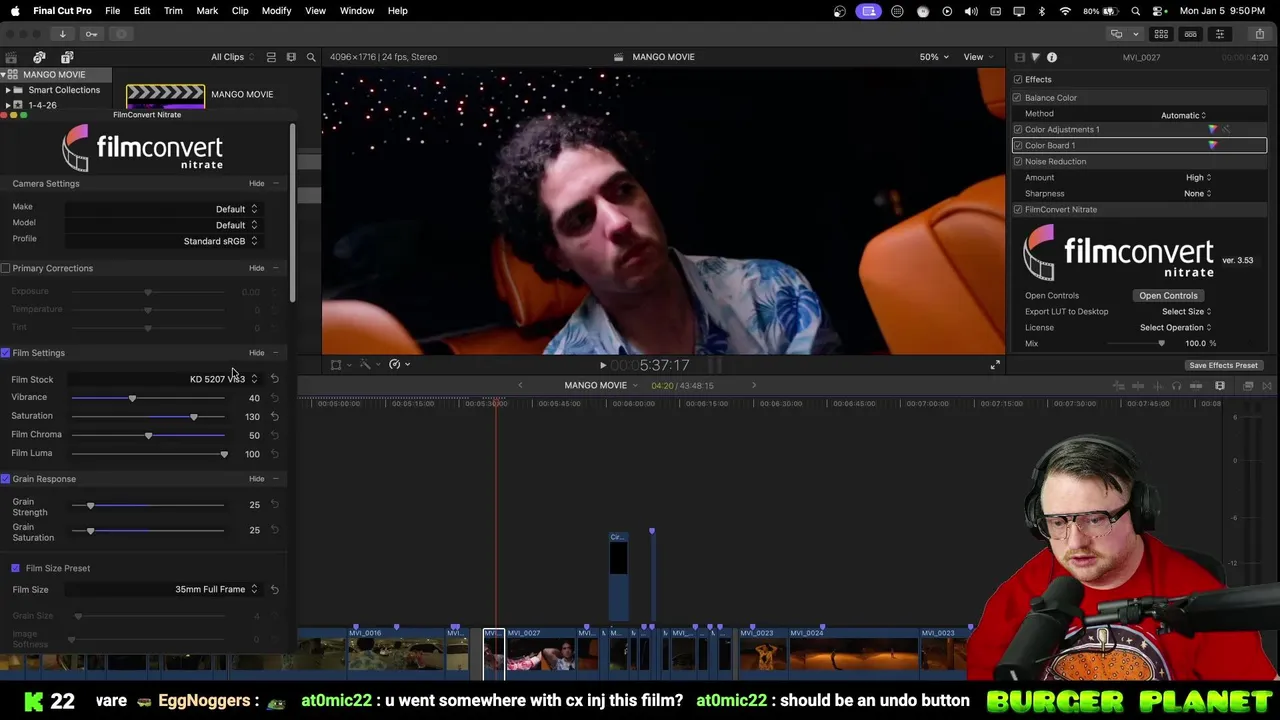Open the color inspector triangle icon
The height and width of the screenshot is (720, 1280).
(x=1035, y=57)
